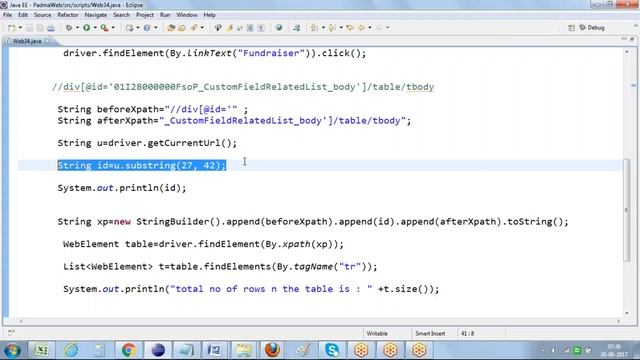Toggle the Breadcrumb toolbar button
Image resolution: width=640 pixels, height=360 pixels.
click(218, 28)
